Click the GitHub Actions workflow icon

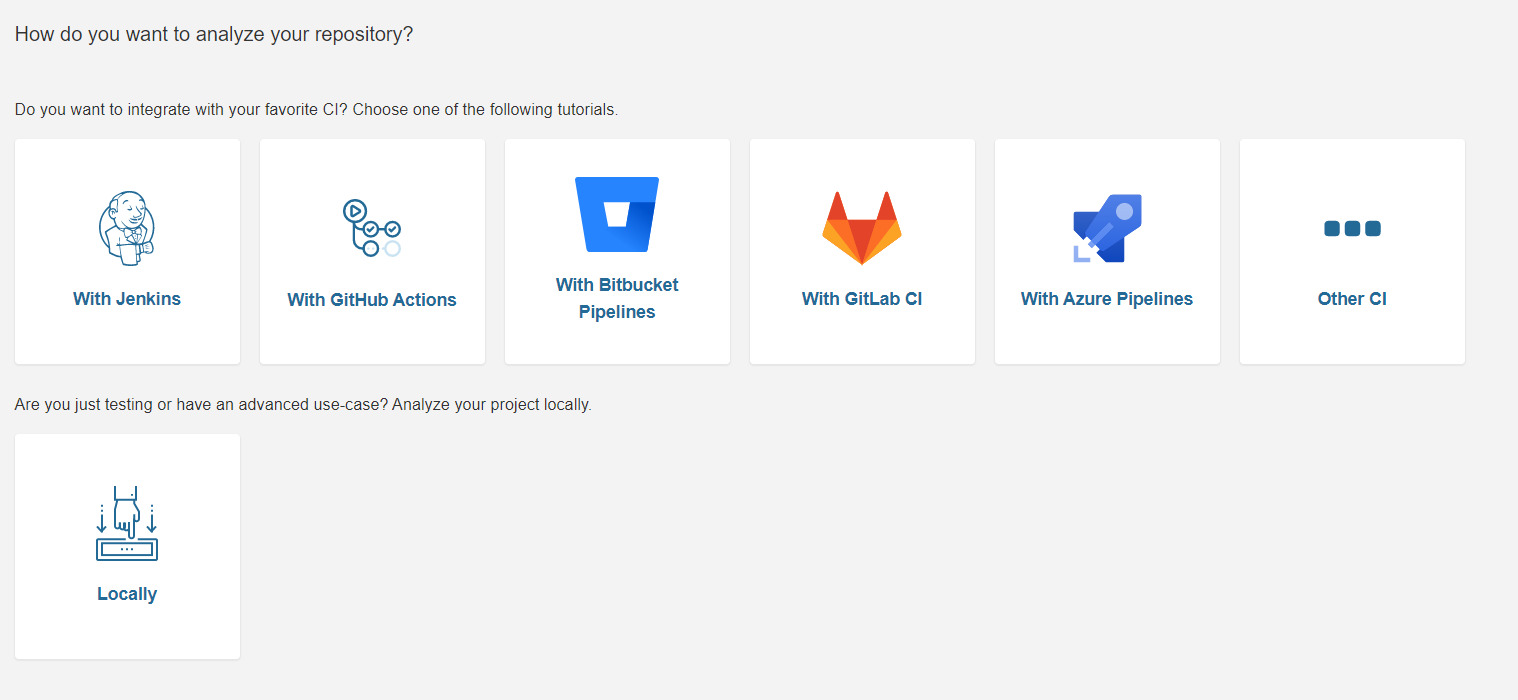pos(372,228)
